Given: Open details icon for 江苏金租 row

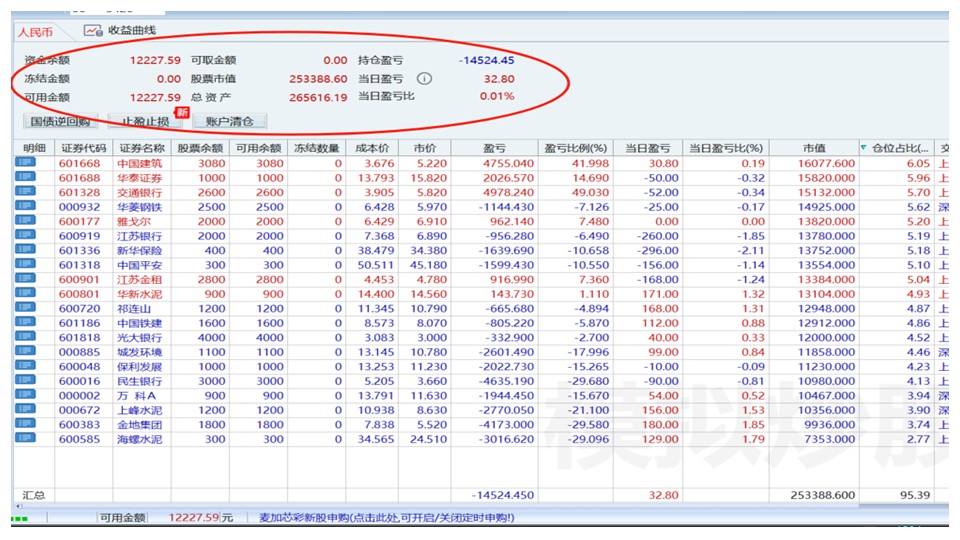Looking at the screenshot, I should coord(25,279).
